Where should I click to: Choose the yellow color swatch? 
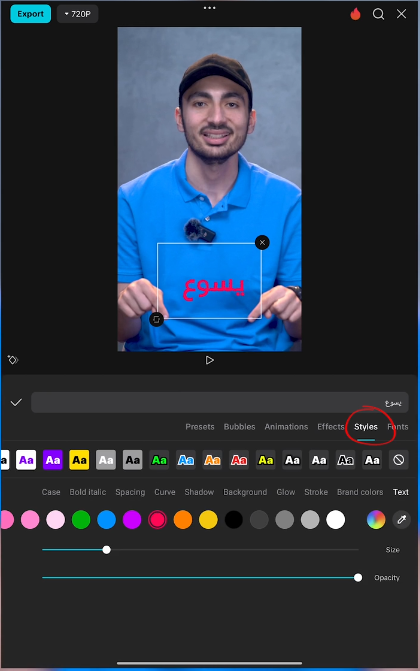coord(208,520)
